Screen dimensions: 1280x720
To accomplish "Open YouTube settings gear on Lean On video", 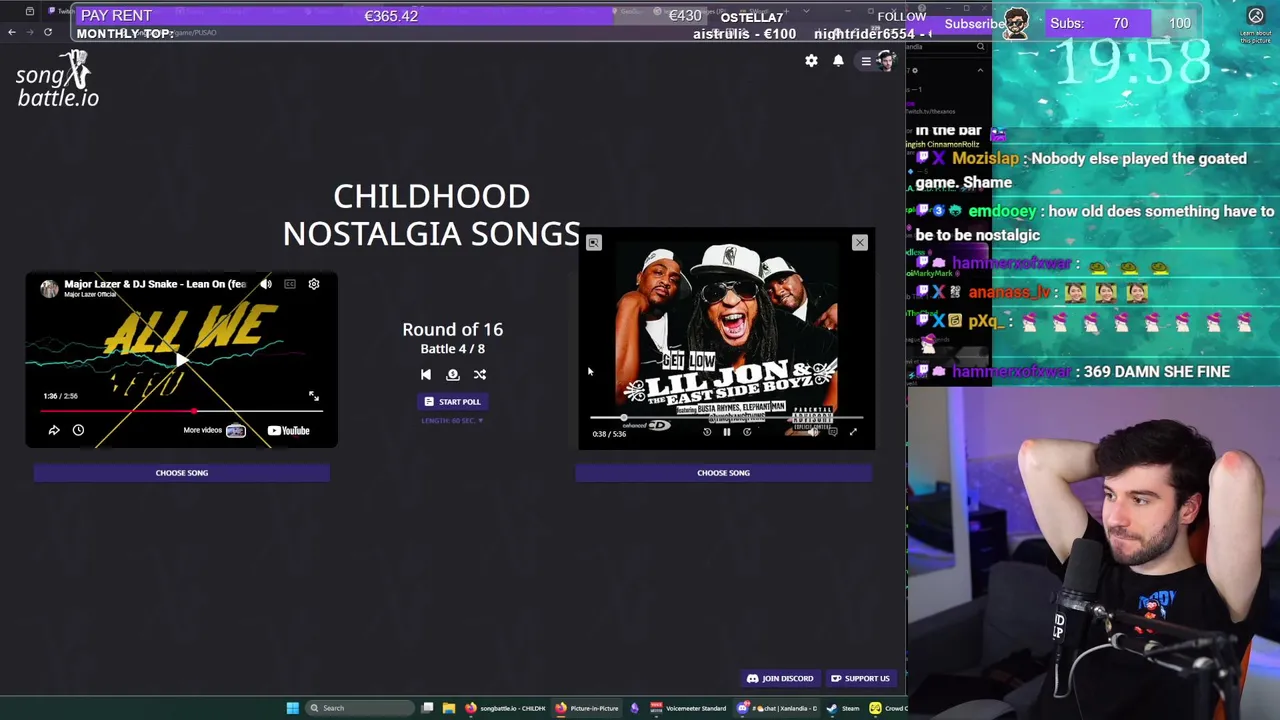I will [314, 284].
